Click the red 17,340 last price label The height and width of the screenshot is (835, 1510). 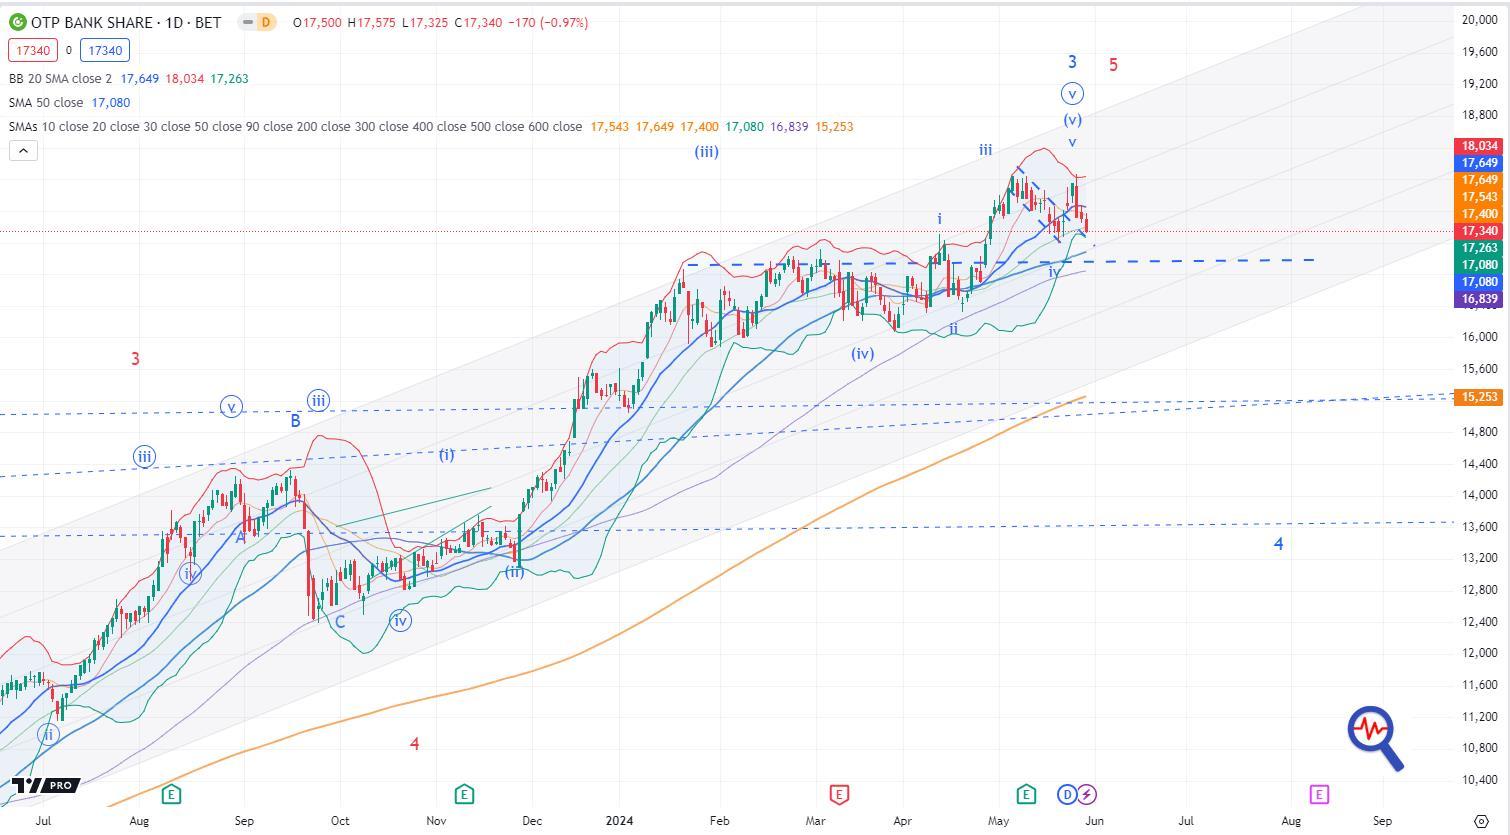point(1479,231)
